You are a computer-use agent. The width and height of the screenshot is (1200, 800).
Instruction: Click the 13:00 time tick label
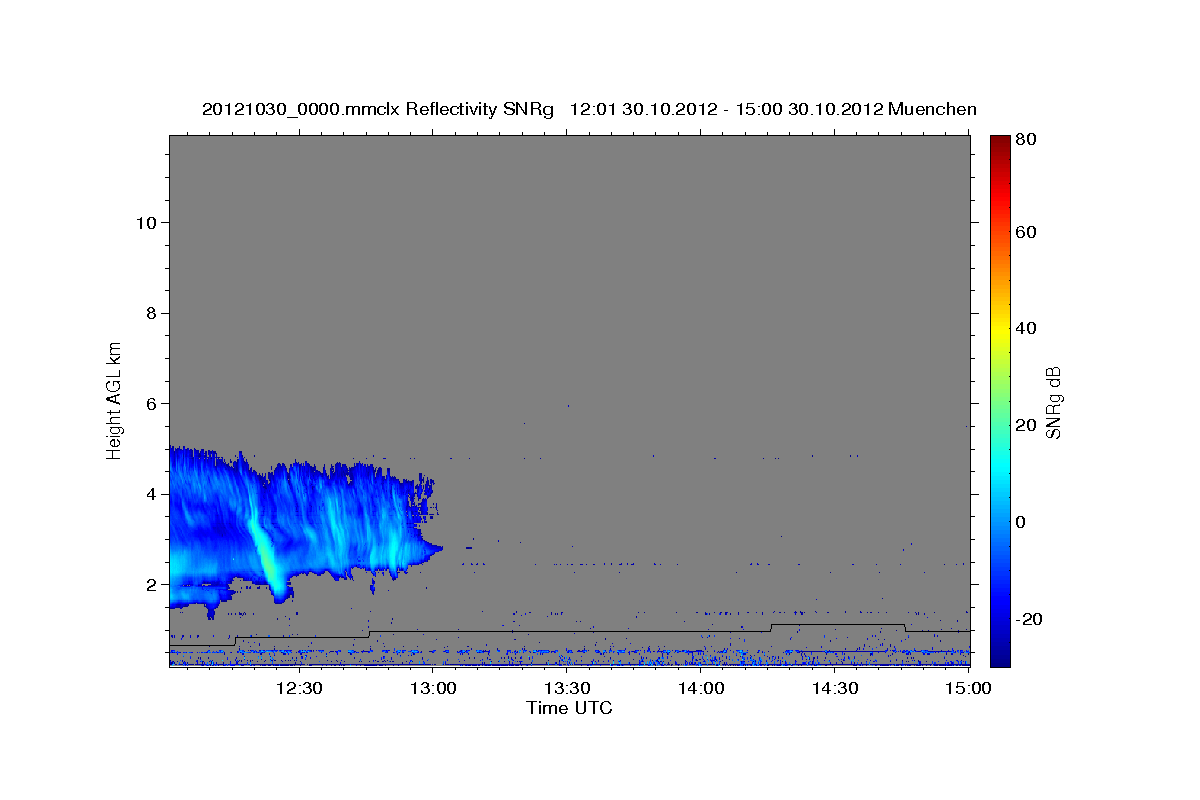pyautogui.click(x=435, y=688)
